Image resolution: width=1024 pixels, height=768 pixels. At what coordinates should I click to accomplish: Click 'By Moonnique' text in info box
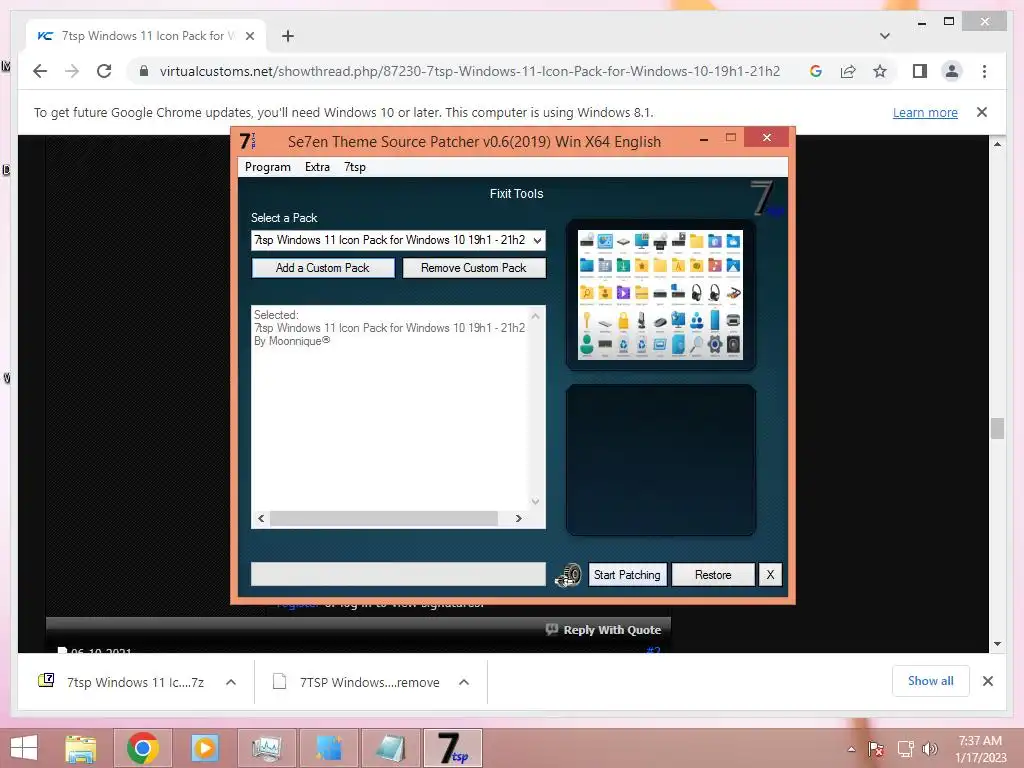click(x=292, y=341)
